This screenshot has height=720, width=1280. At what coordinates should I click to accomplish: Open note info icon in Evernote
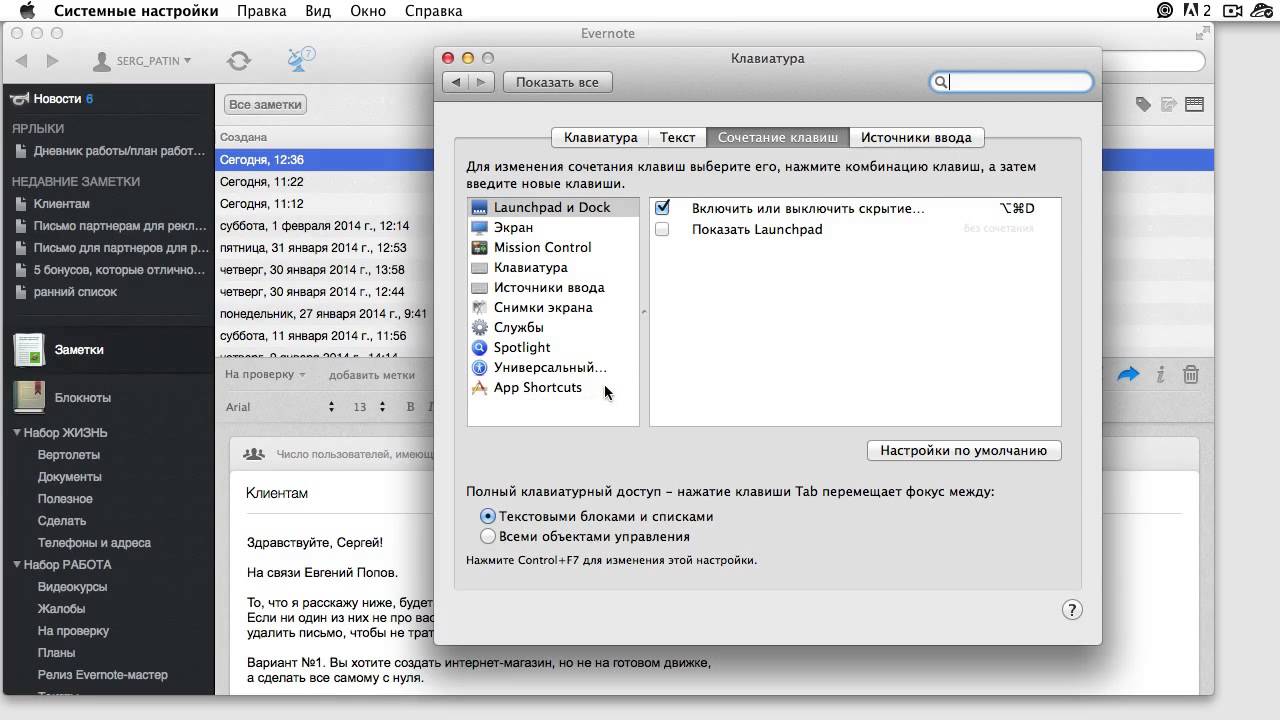click(x=1161, y=375)
